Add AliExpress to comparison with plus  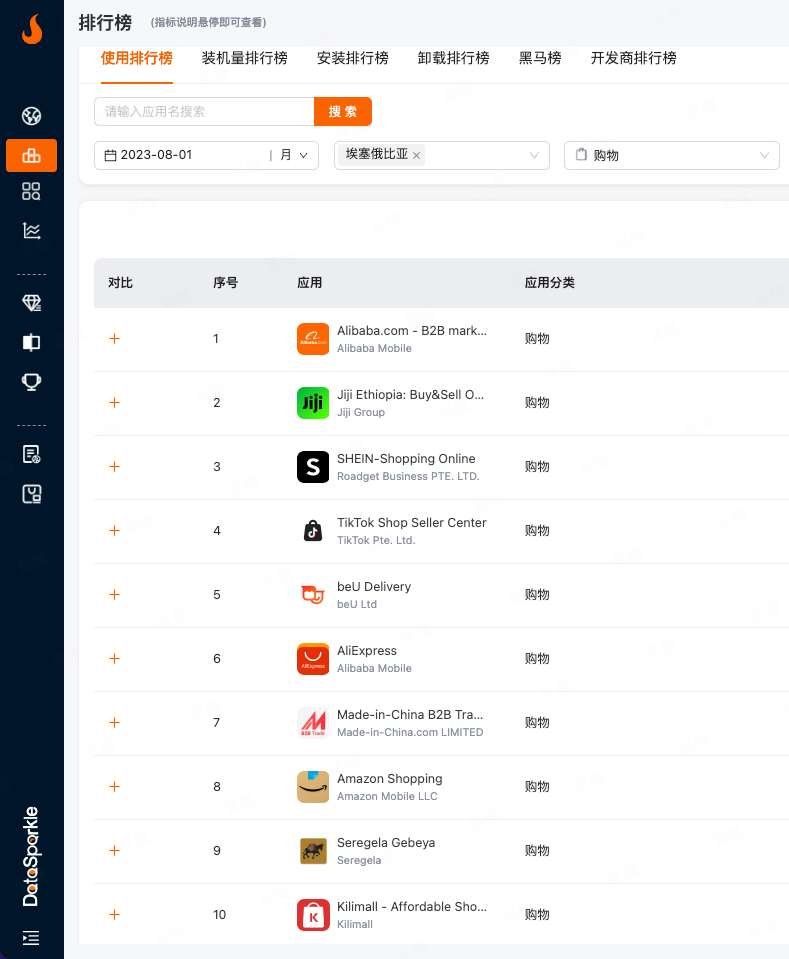pyautogui.click(x=114, y=659)
